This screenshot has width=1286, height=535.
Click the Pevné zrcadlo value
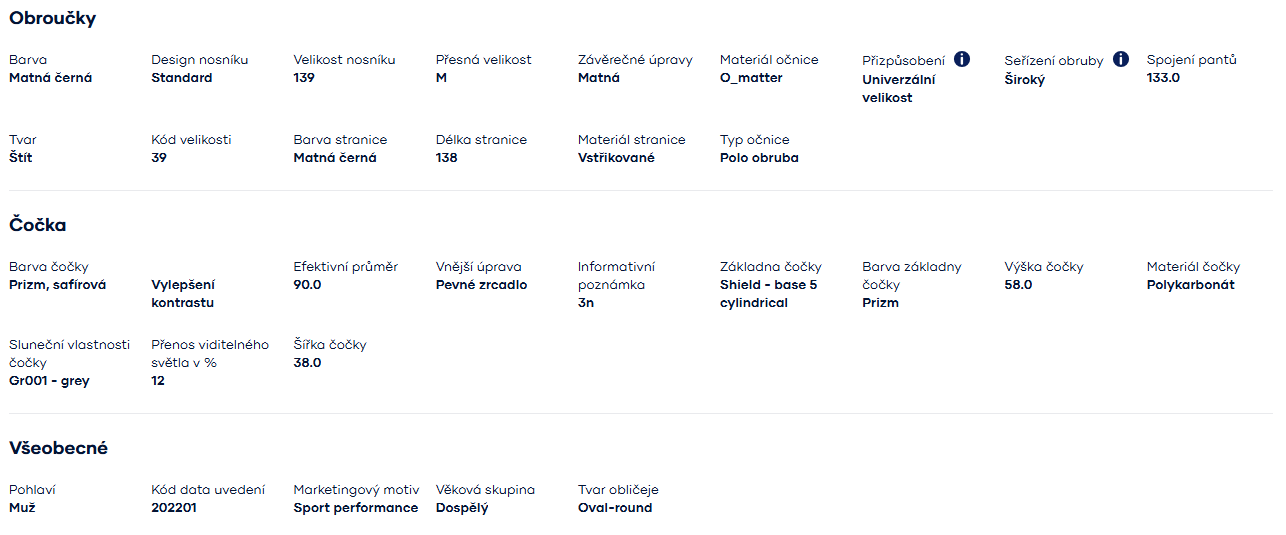coord(481,285)
